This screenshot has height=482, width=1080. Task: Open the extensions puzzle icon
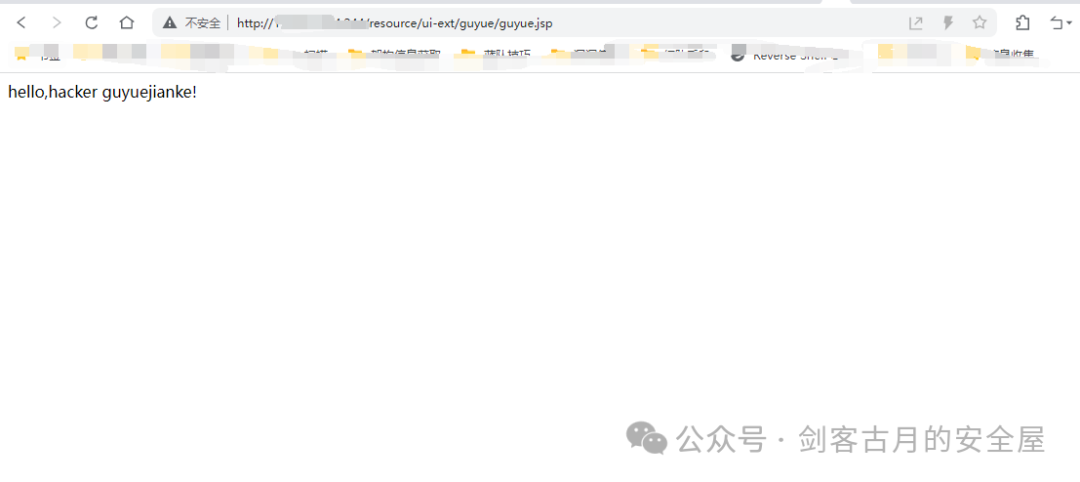(x=1022, y=23)
